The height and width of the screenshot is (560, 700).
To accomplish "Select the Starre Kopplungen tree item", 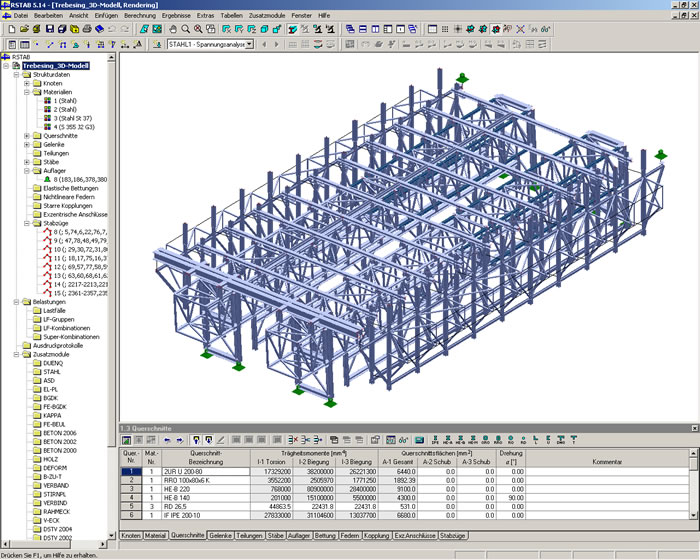I will pos(68,206).
